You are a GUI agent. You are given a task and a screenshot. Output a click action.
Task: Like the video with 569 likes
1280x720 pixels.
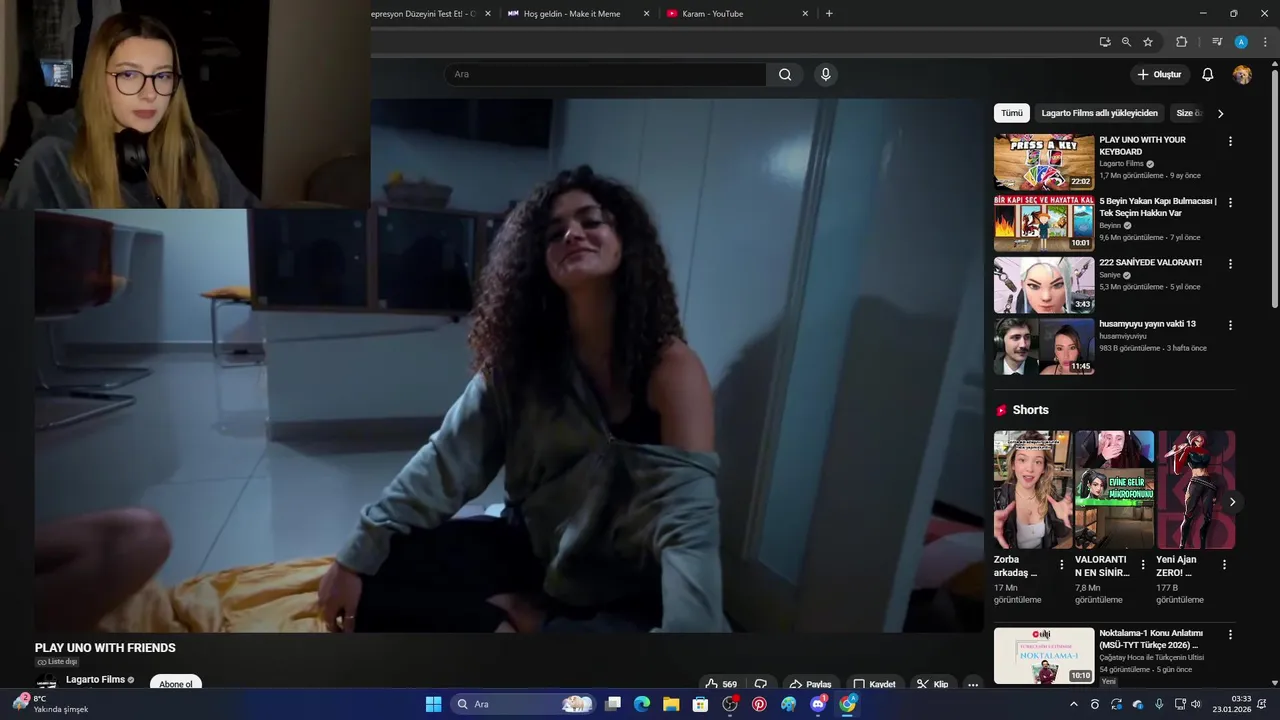click(x=722, y=684)
